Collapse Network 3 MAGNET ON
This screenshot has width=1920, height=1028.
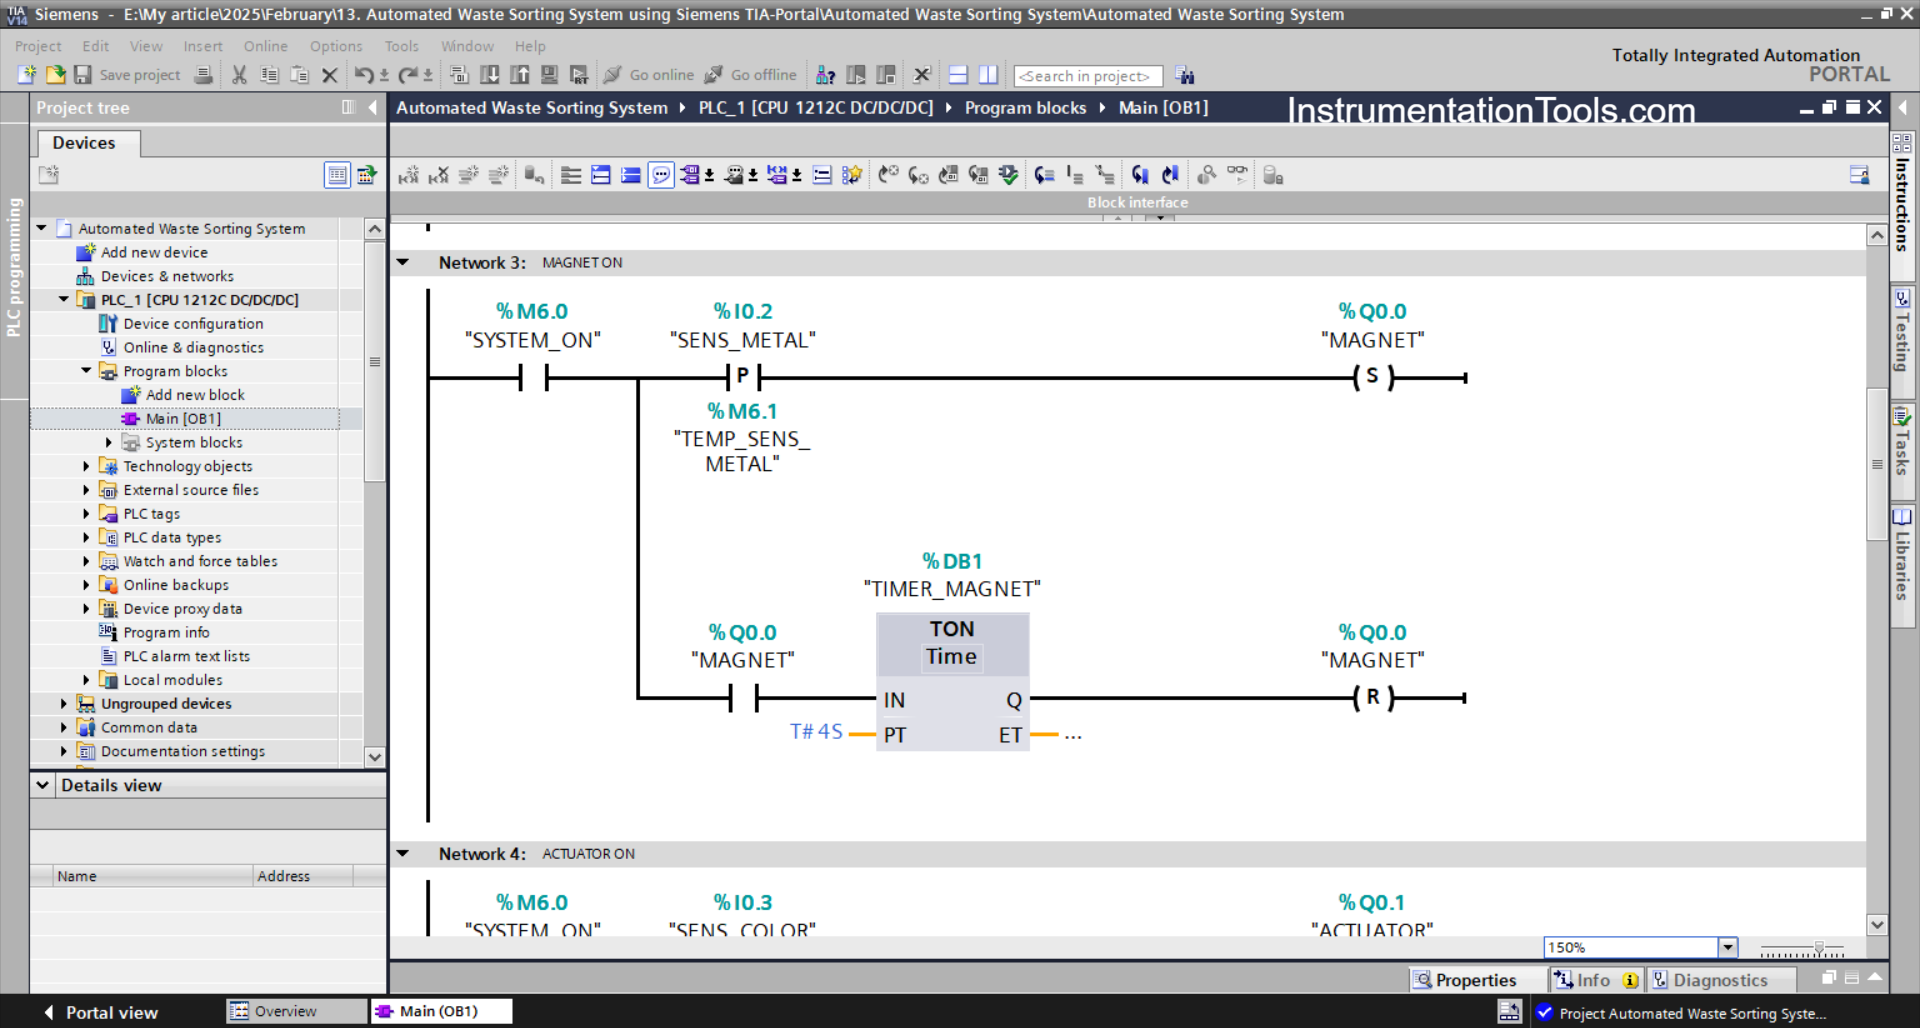click(403, 262)
